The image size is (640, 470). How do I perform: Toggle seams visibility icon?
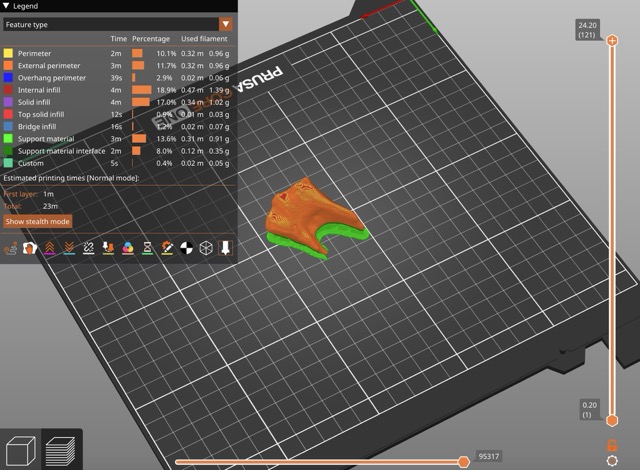pyautogui.click(x=88, y=247)
